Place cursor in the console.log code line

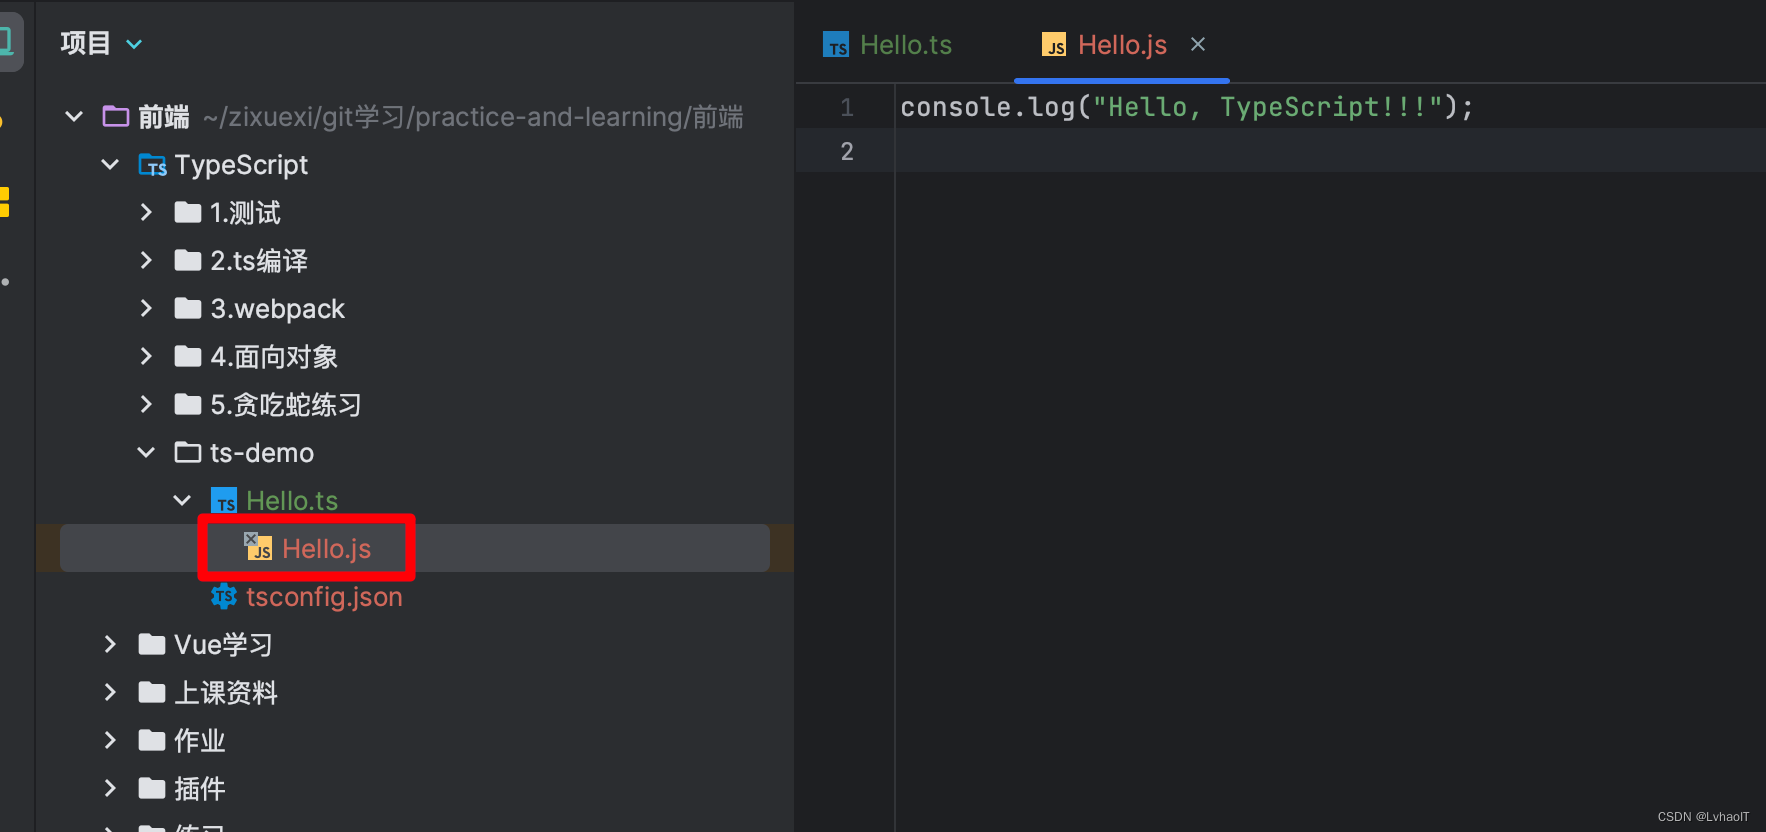point(1187,107)
